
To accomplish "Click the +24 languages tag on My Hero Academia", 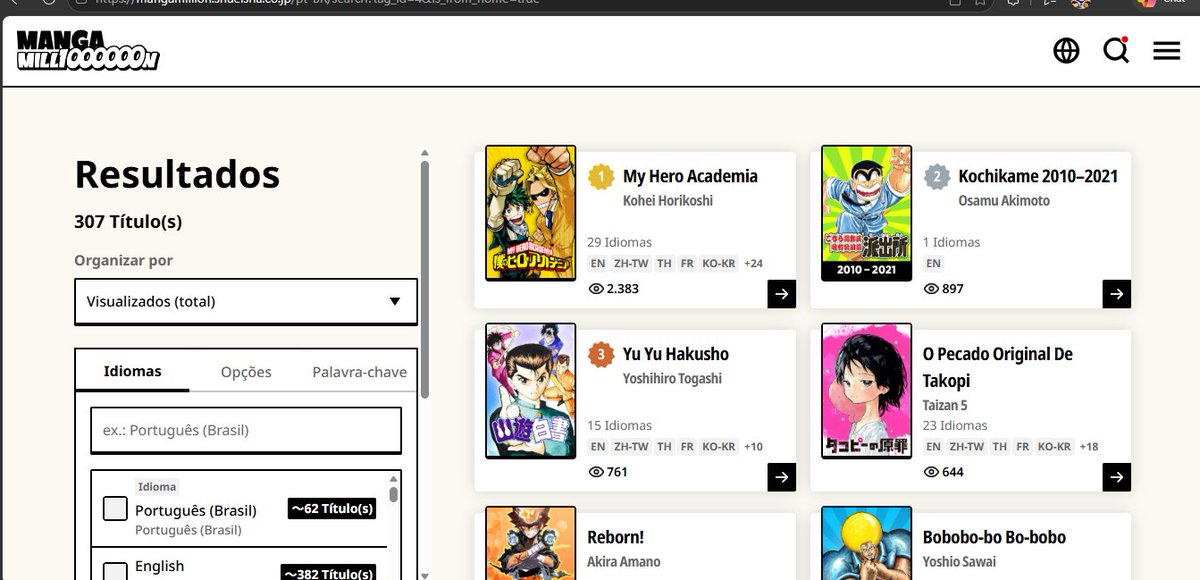I will click(754, 264).
